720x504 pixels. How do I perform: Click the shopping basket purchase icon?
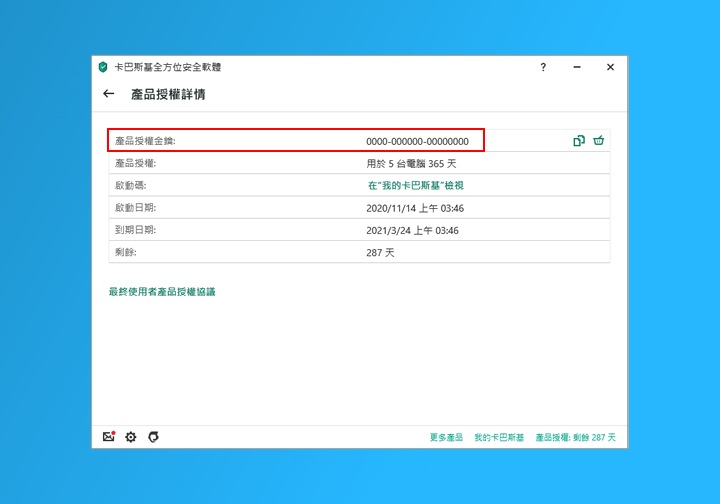[x=599, y=141]
